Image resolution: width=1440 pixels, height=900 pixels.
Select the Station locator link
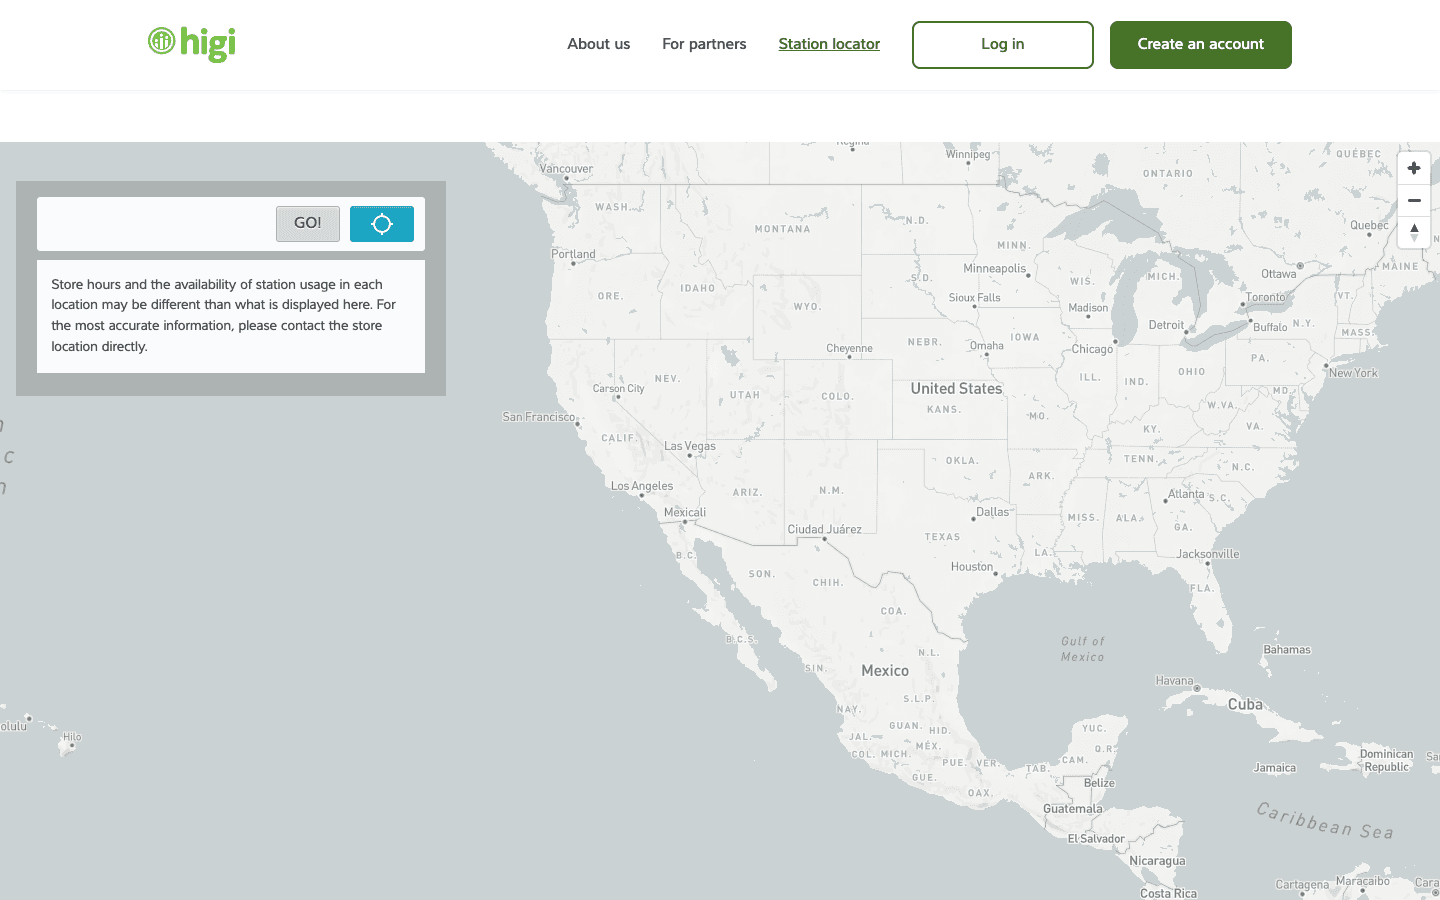click(x=829, y=44)
